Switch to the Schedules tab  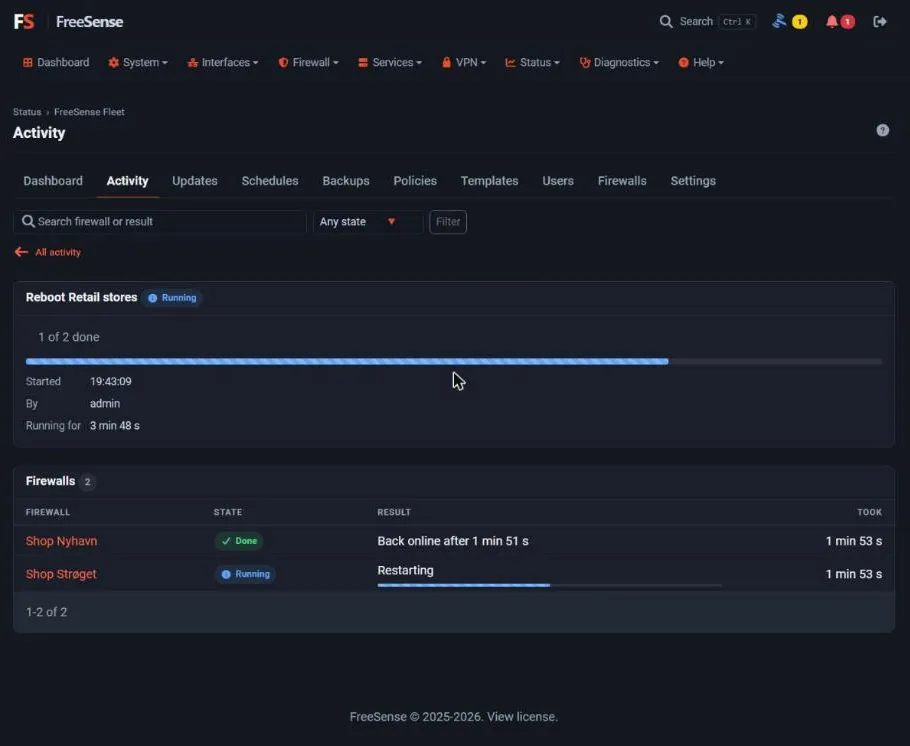[270, 181]
